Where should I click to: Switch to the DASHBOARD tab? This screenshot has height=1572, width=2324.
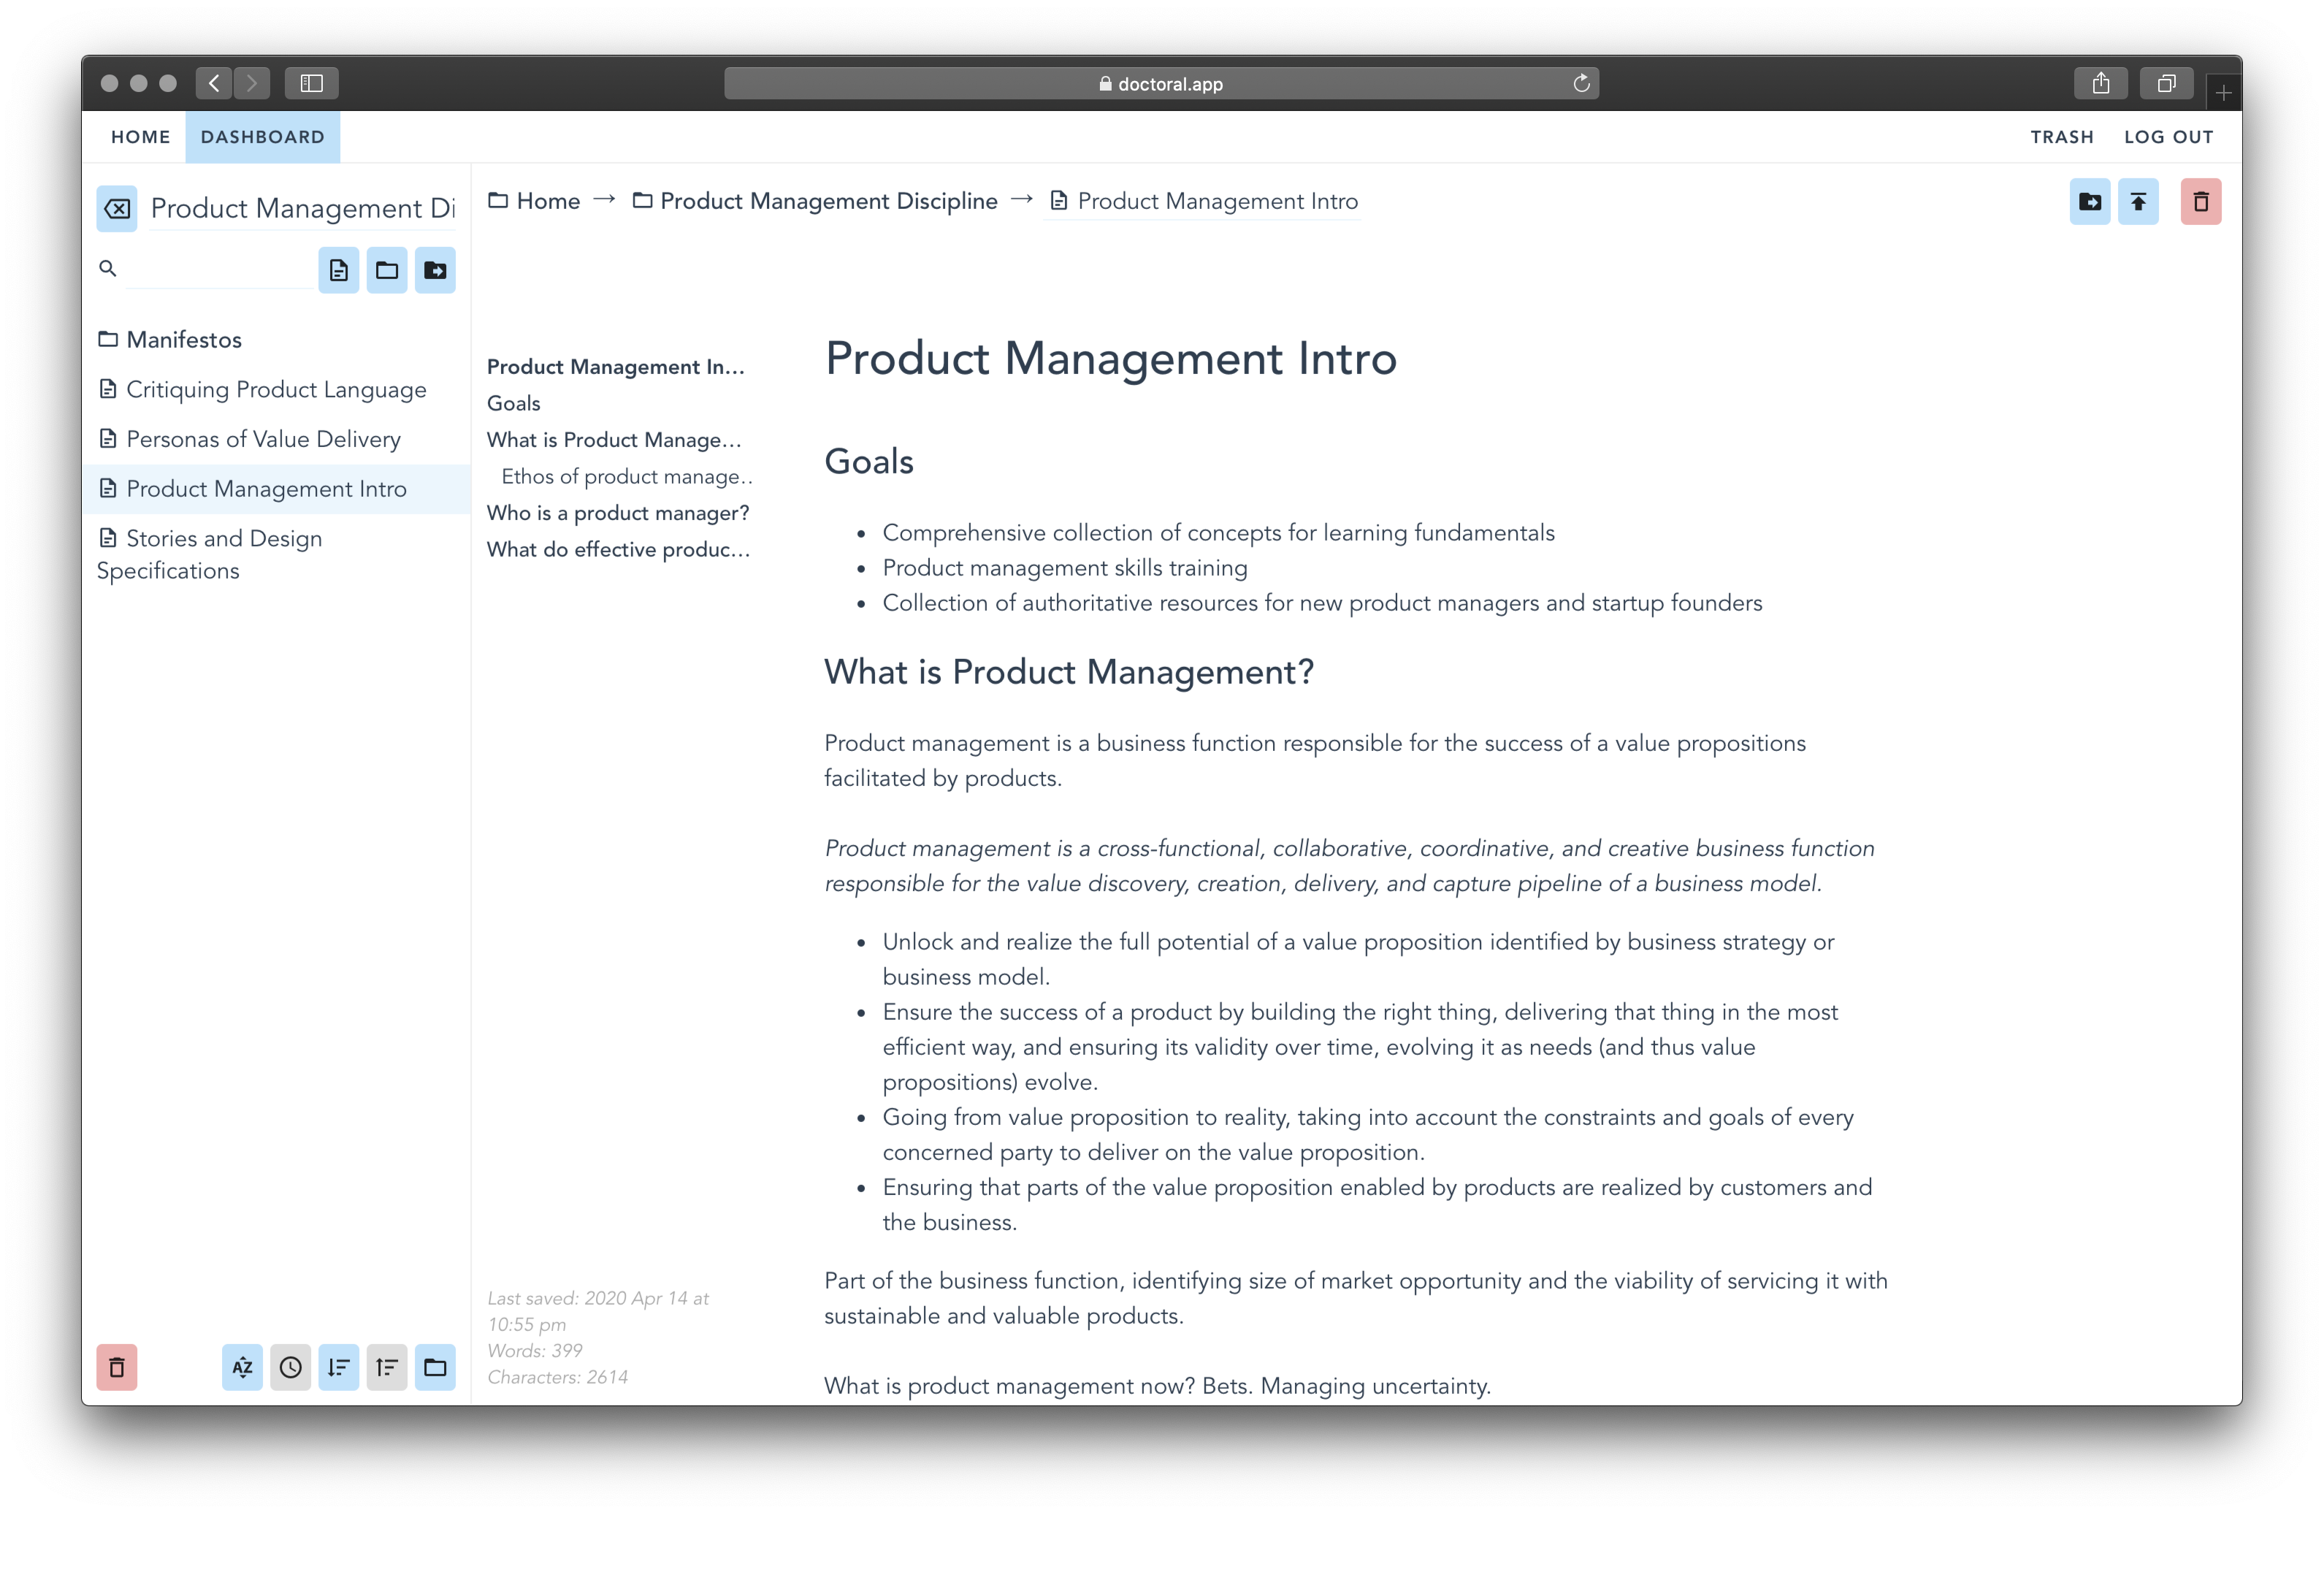[263, 137]
